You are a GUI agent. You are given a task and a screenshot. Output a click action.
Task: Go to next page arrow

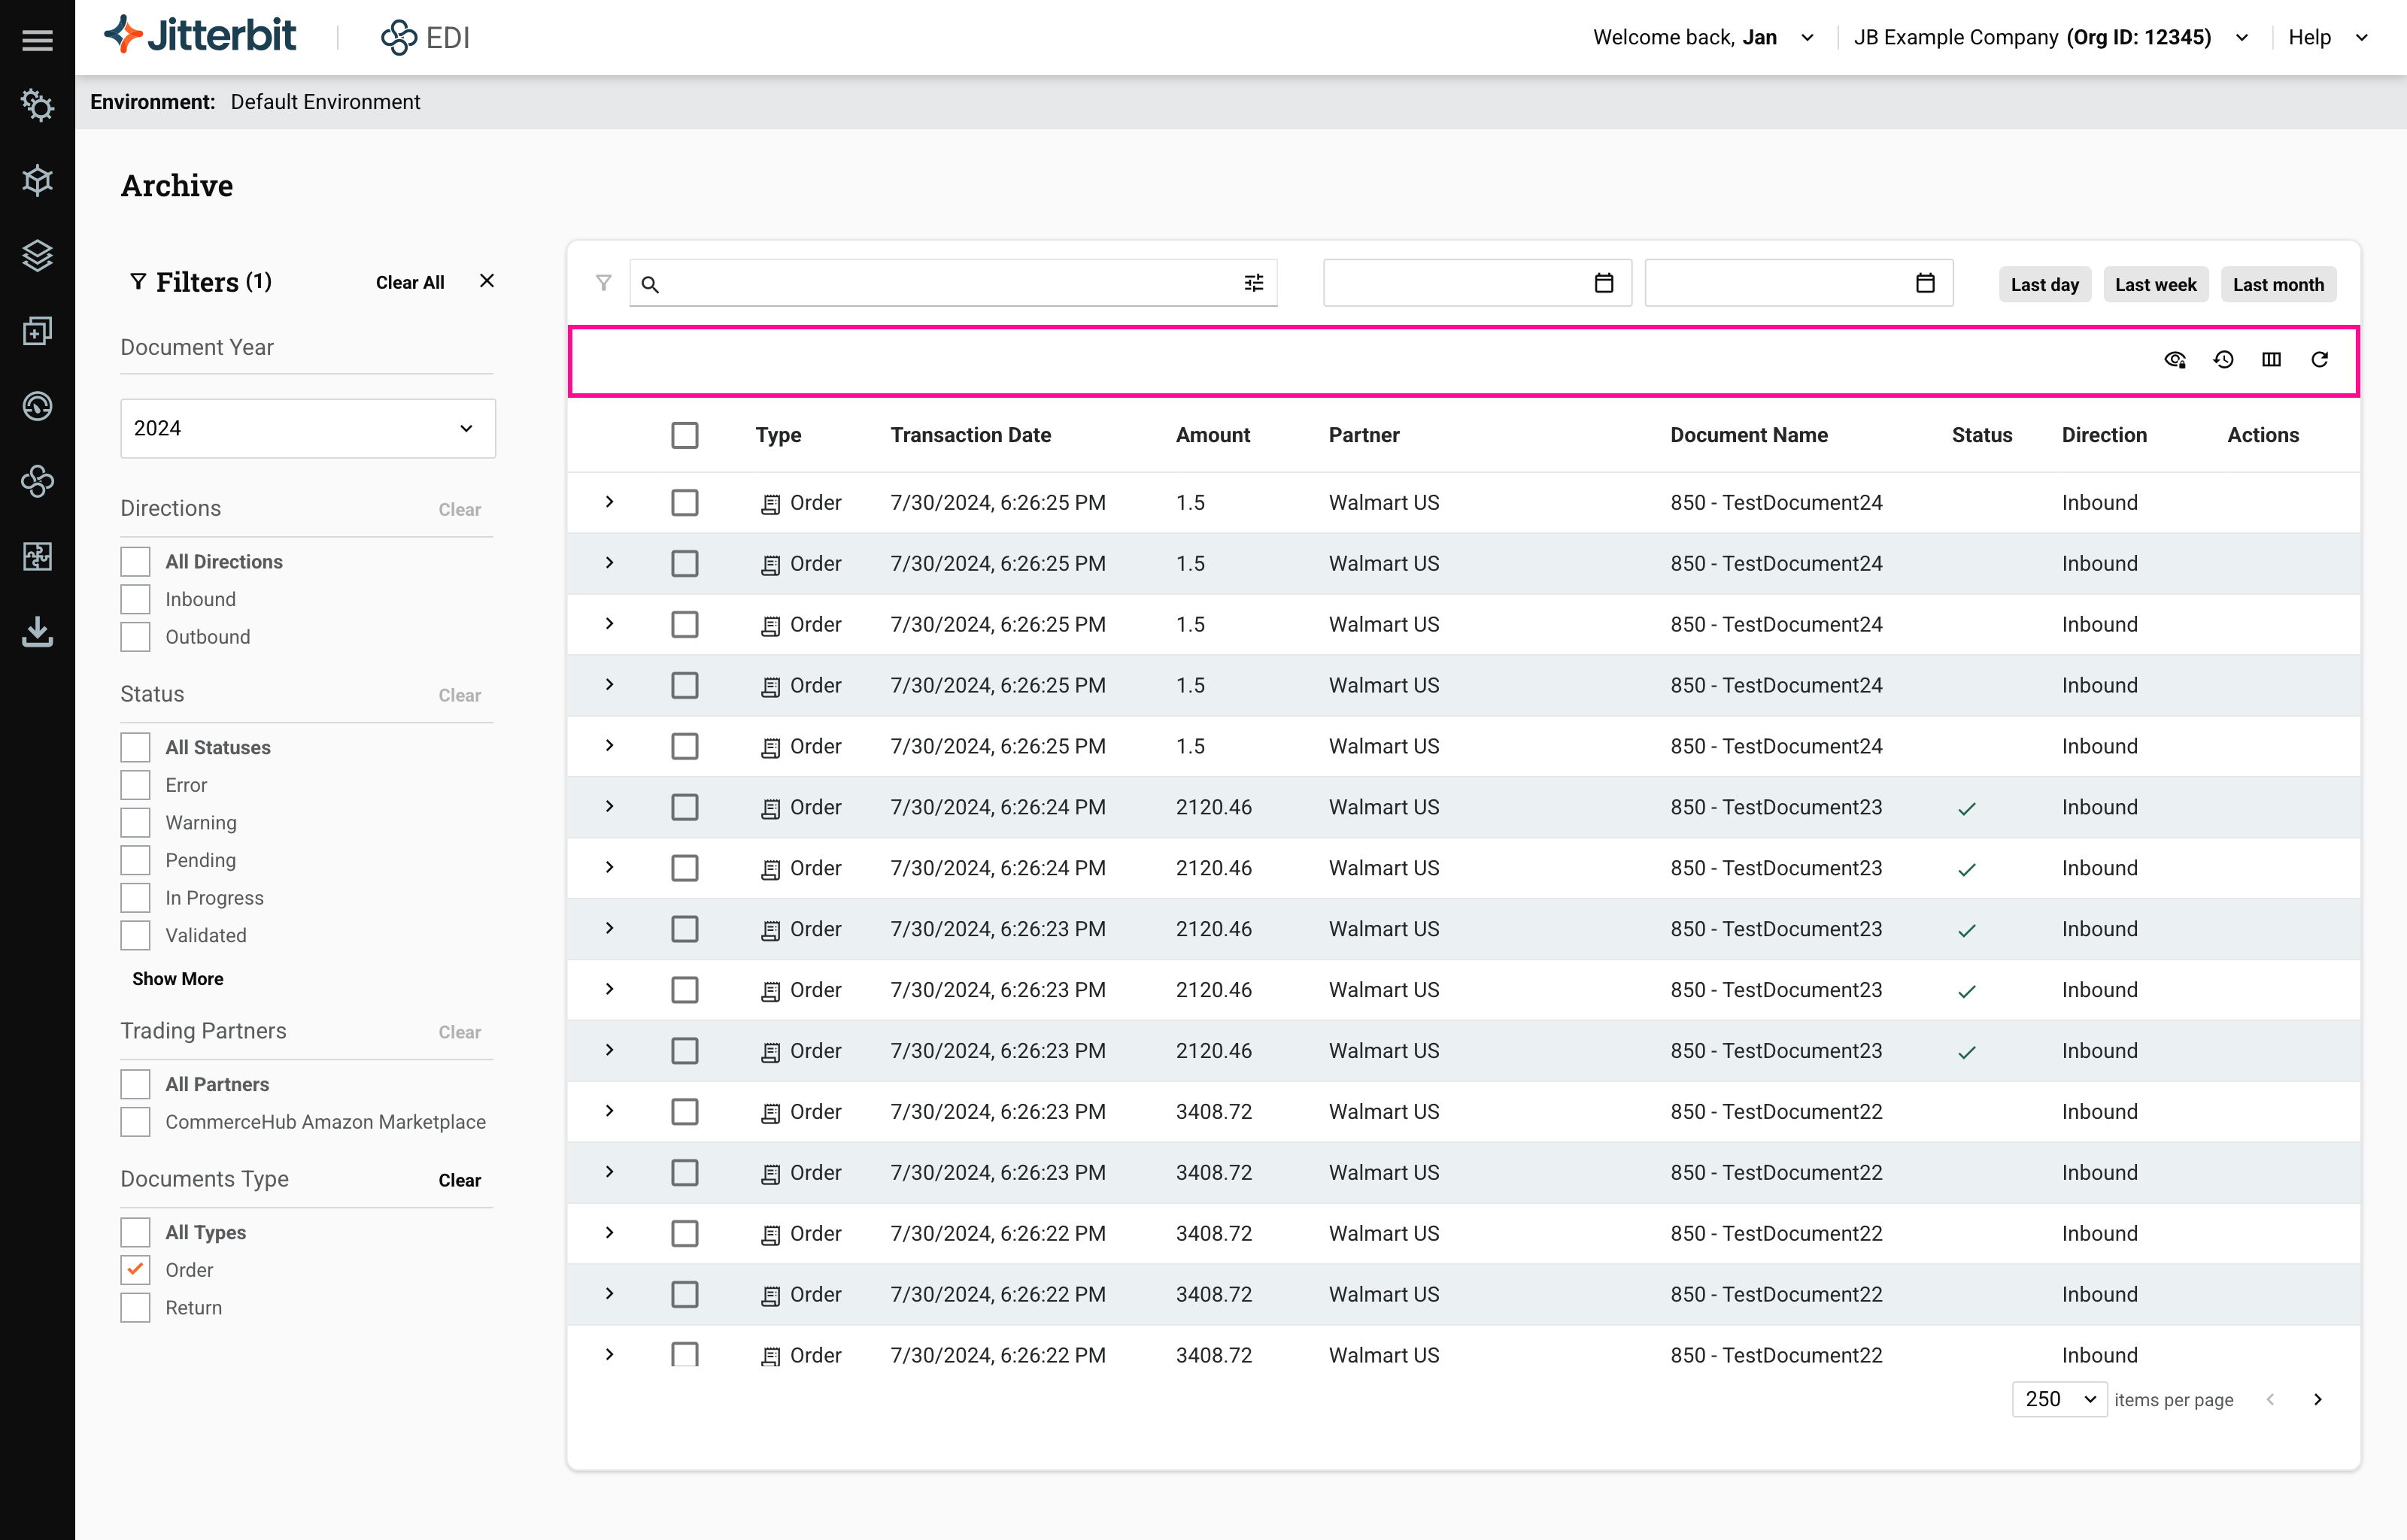coord(2317,1399)
